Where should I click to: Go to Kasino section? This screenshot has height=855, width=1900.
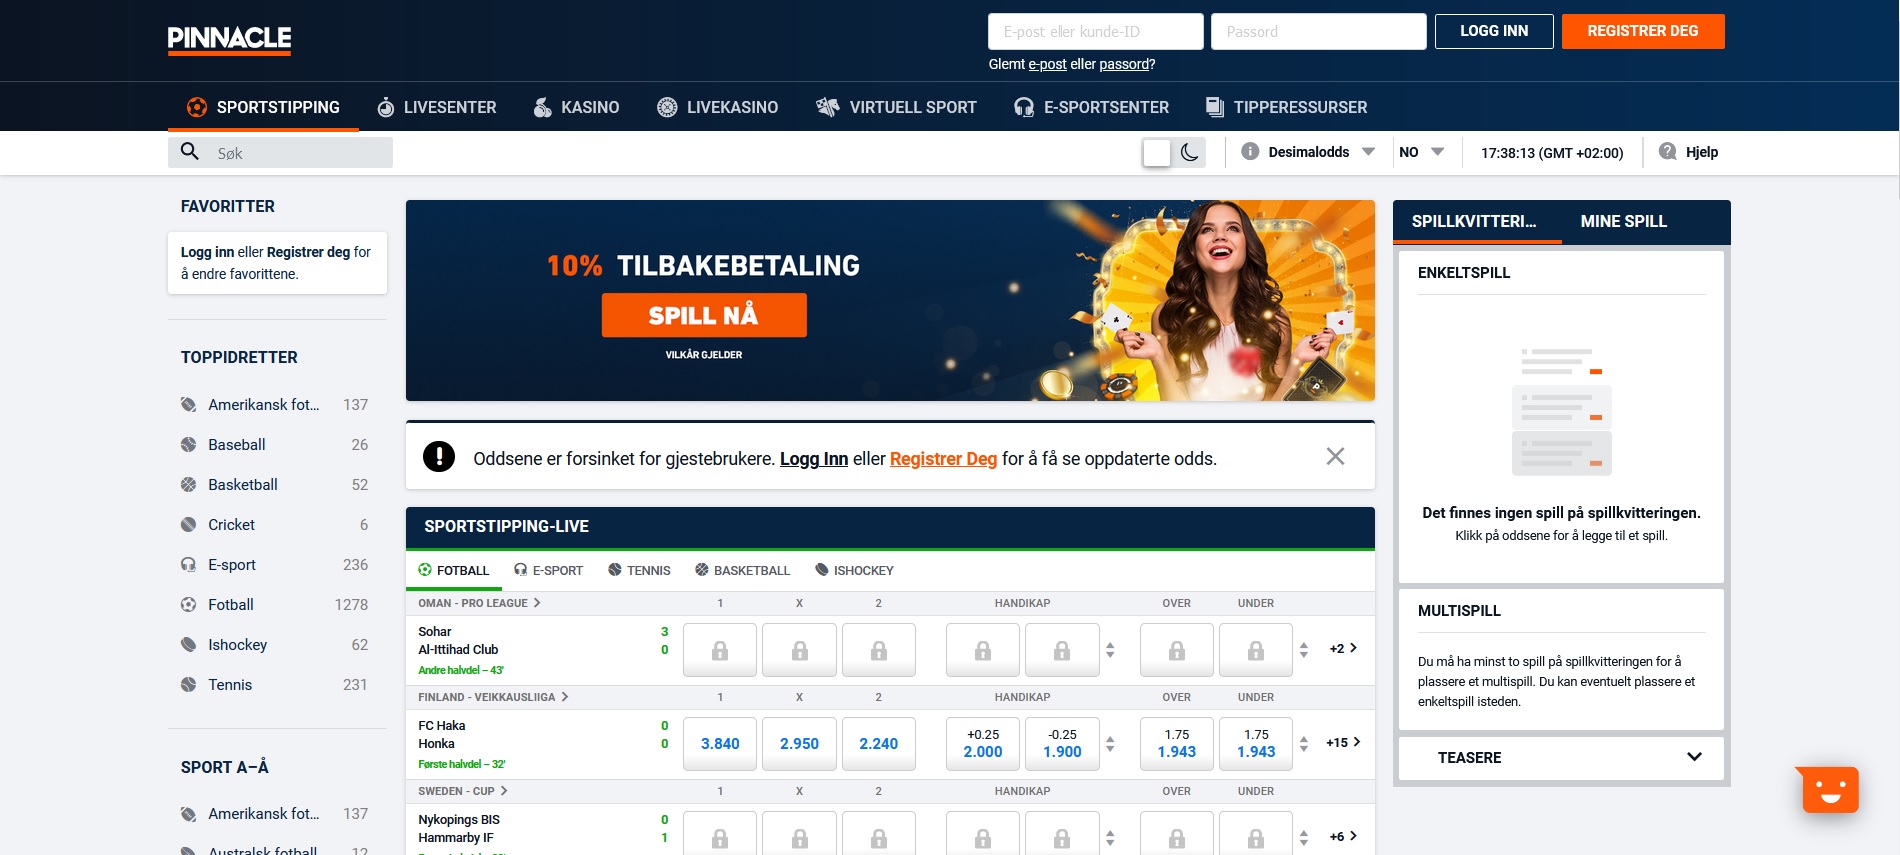(576, 107)
